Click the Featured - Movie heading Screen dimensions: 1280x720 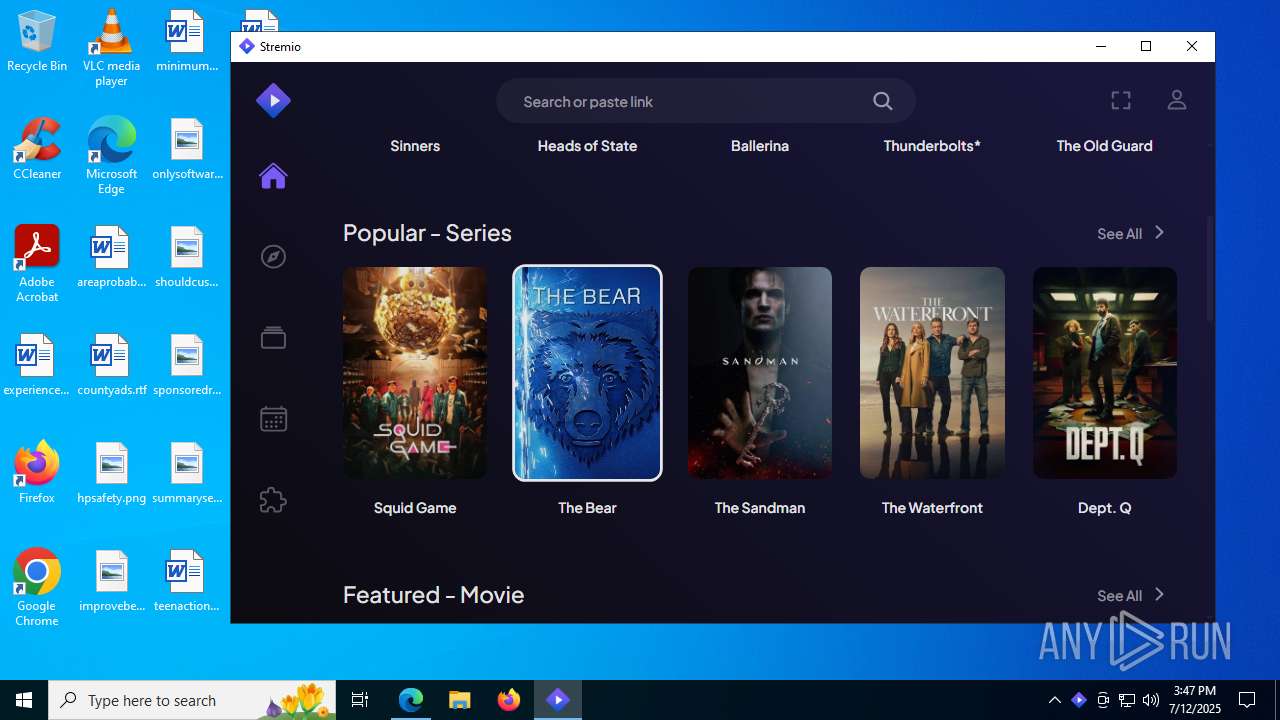pos(433,595)
